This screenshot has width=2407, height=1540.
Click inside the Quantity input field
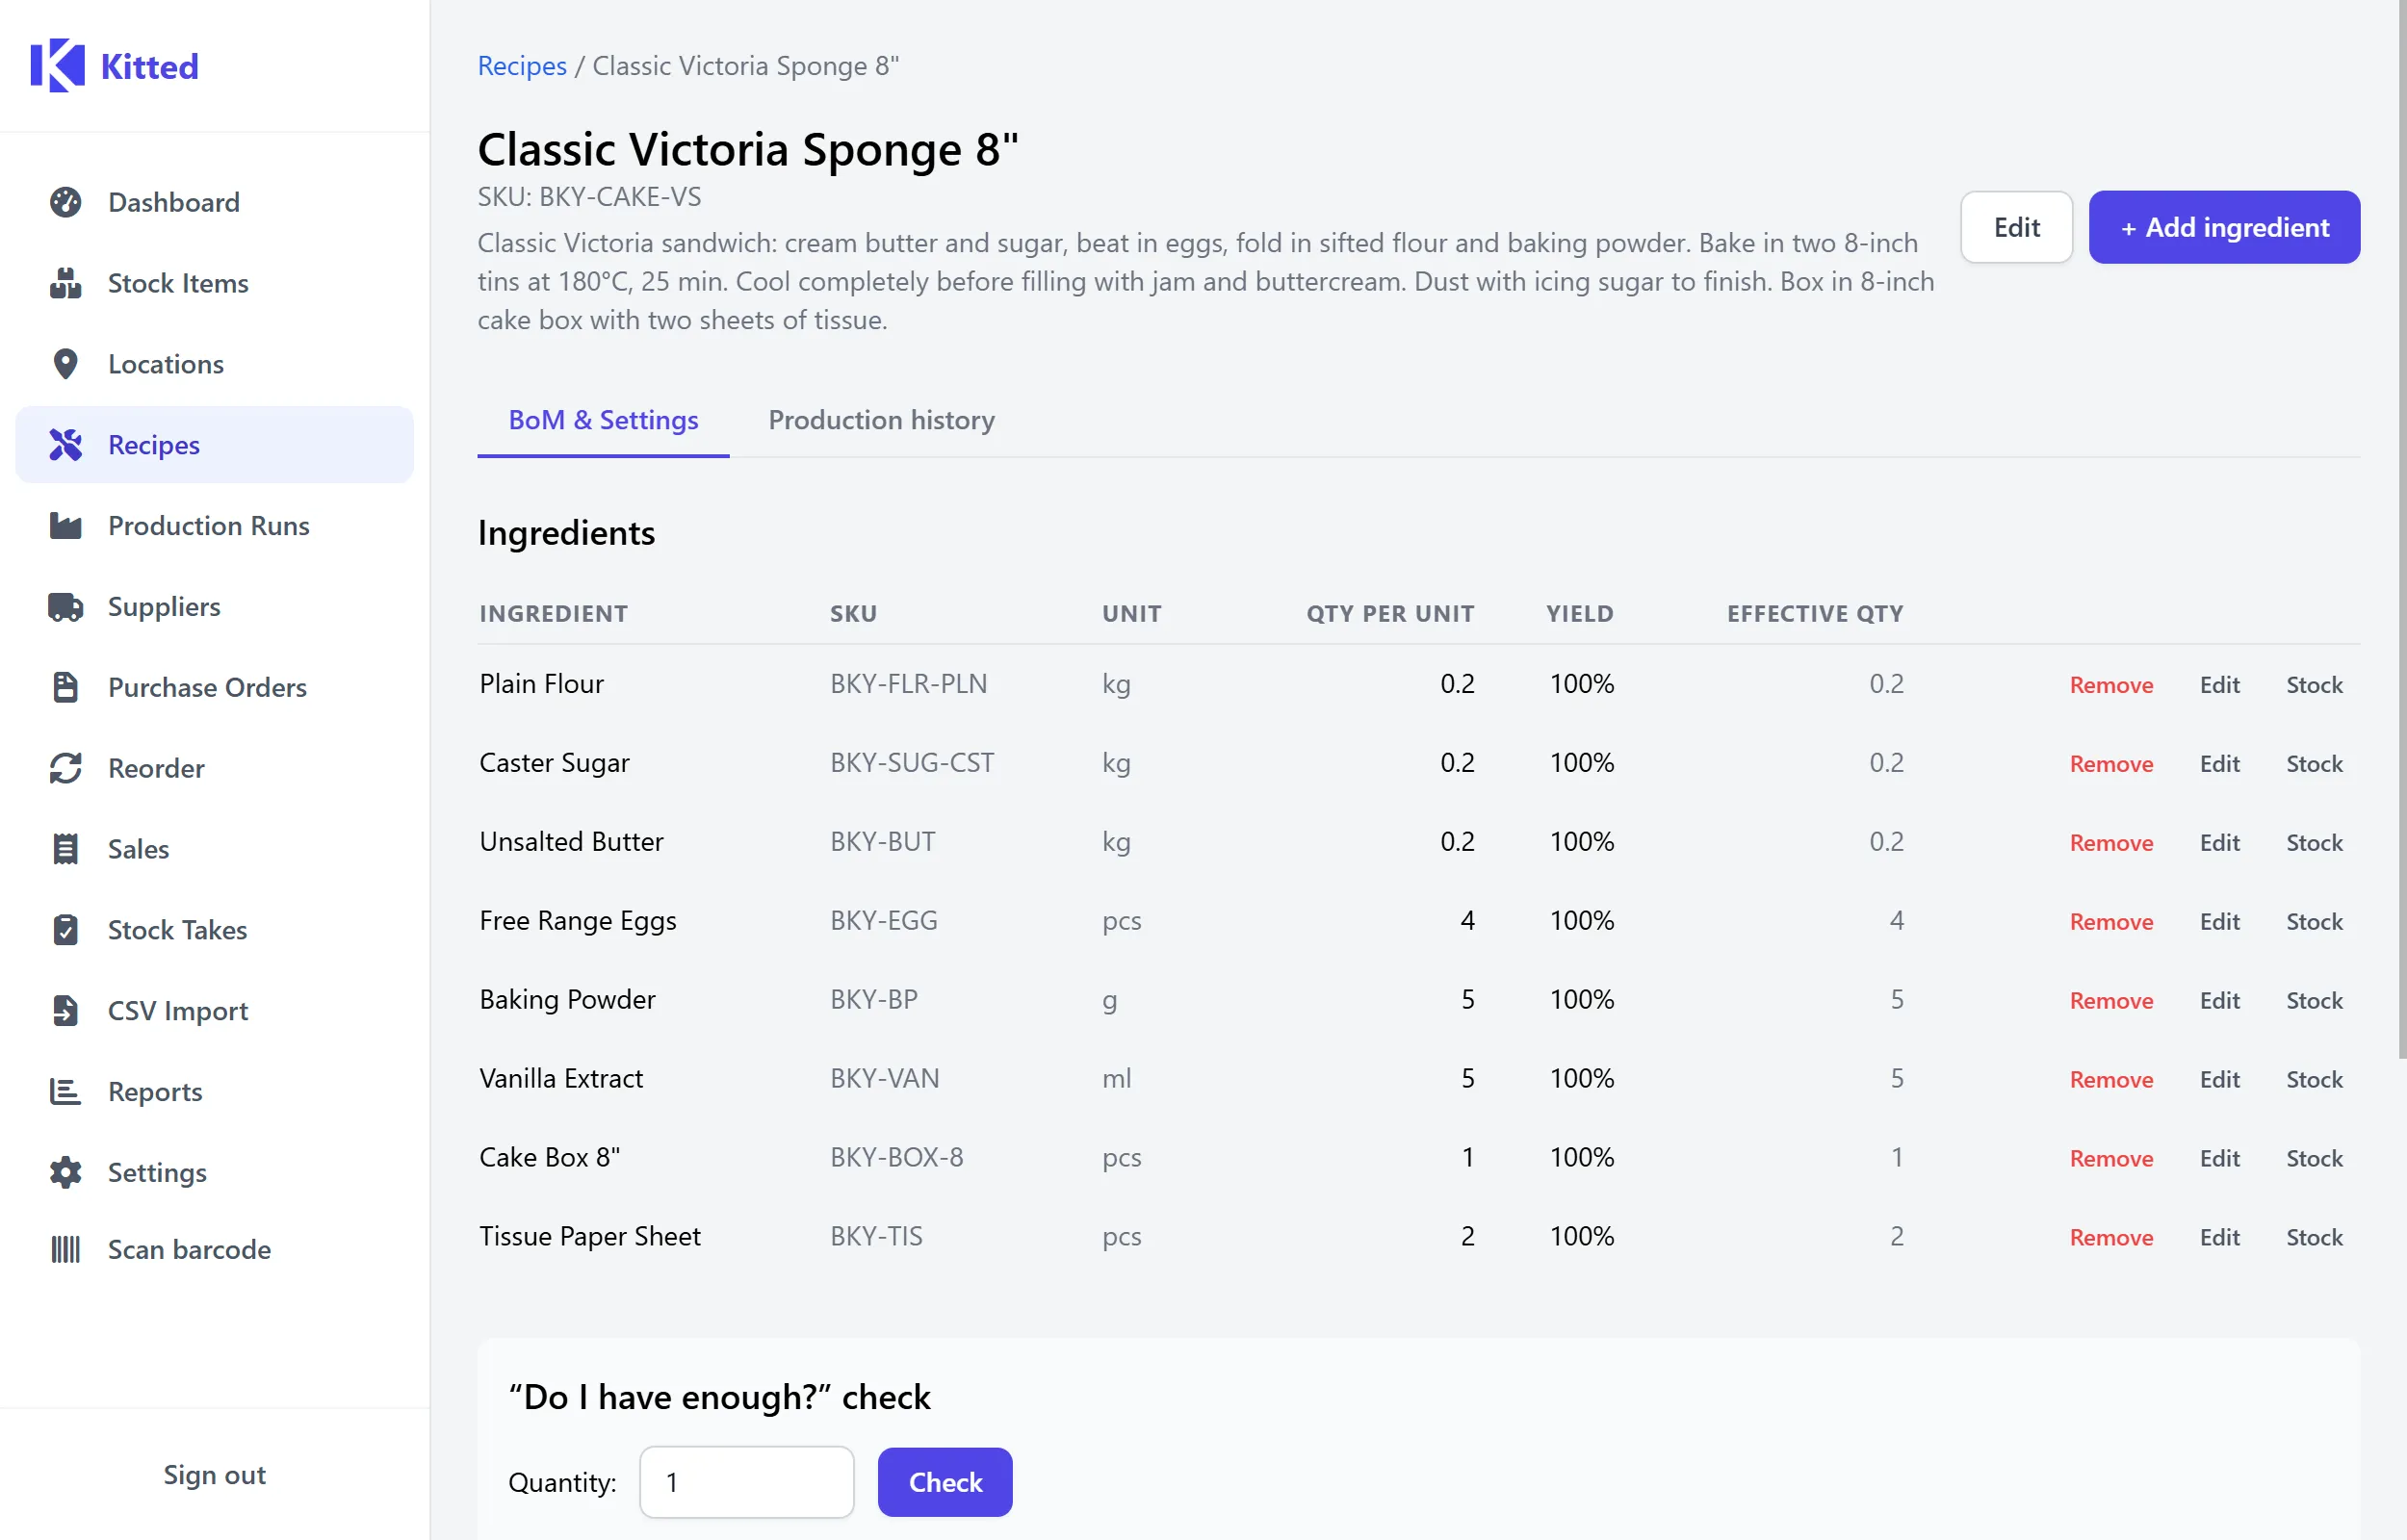tap(746, 1482)
